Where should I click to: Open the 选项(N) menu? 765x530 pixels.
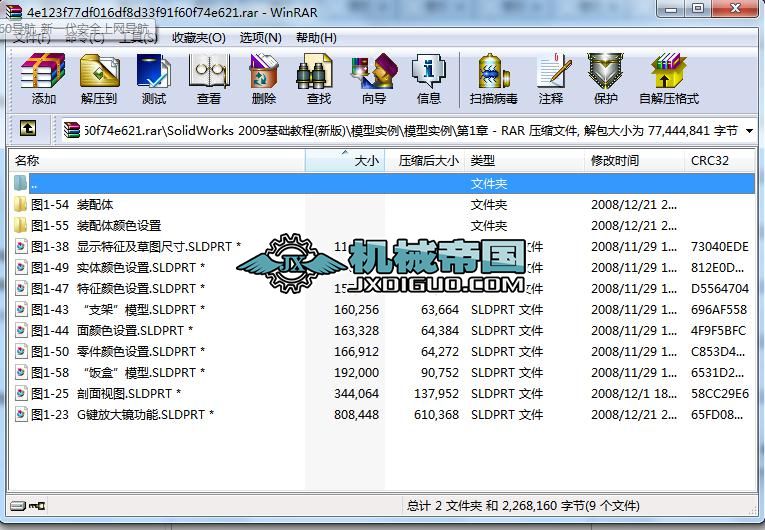(260, 38)
